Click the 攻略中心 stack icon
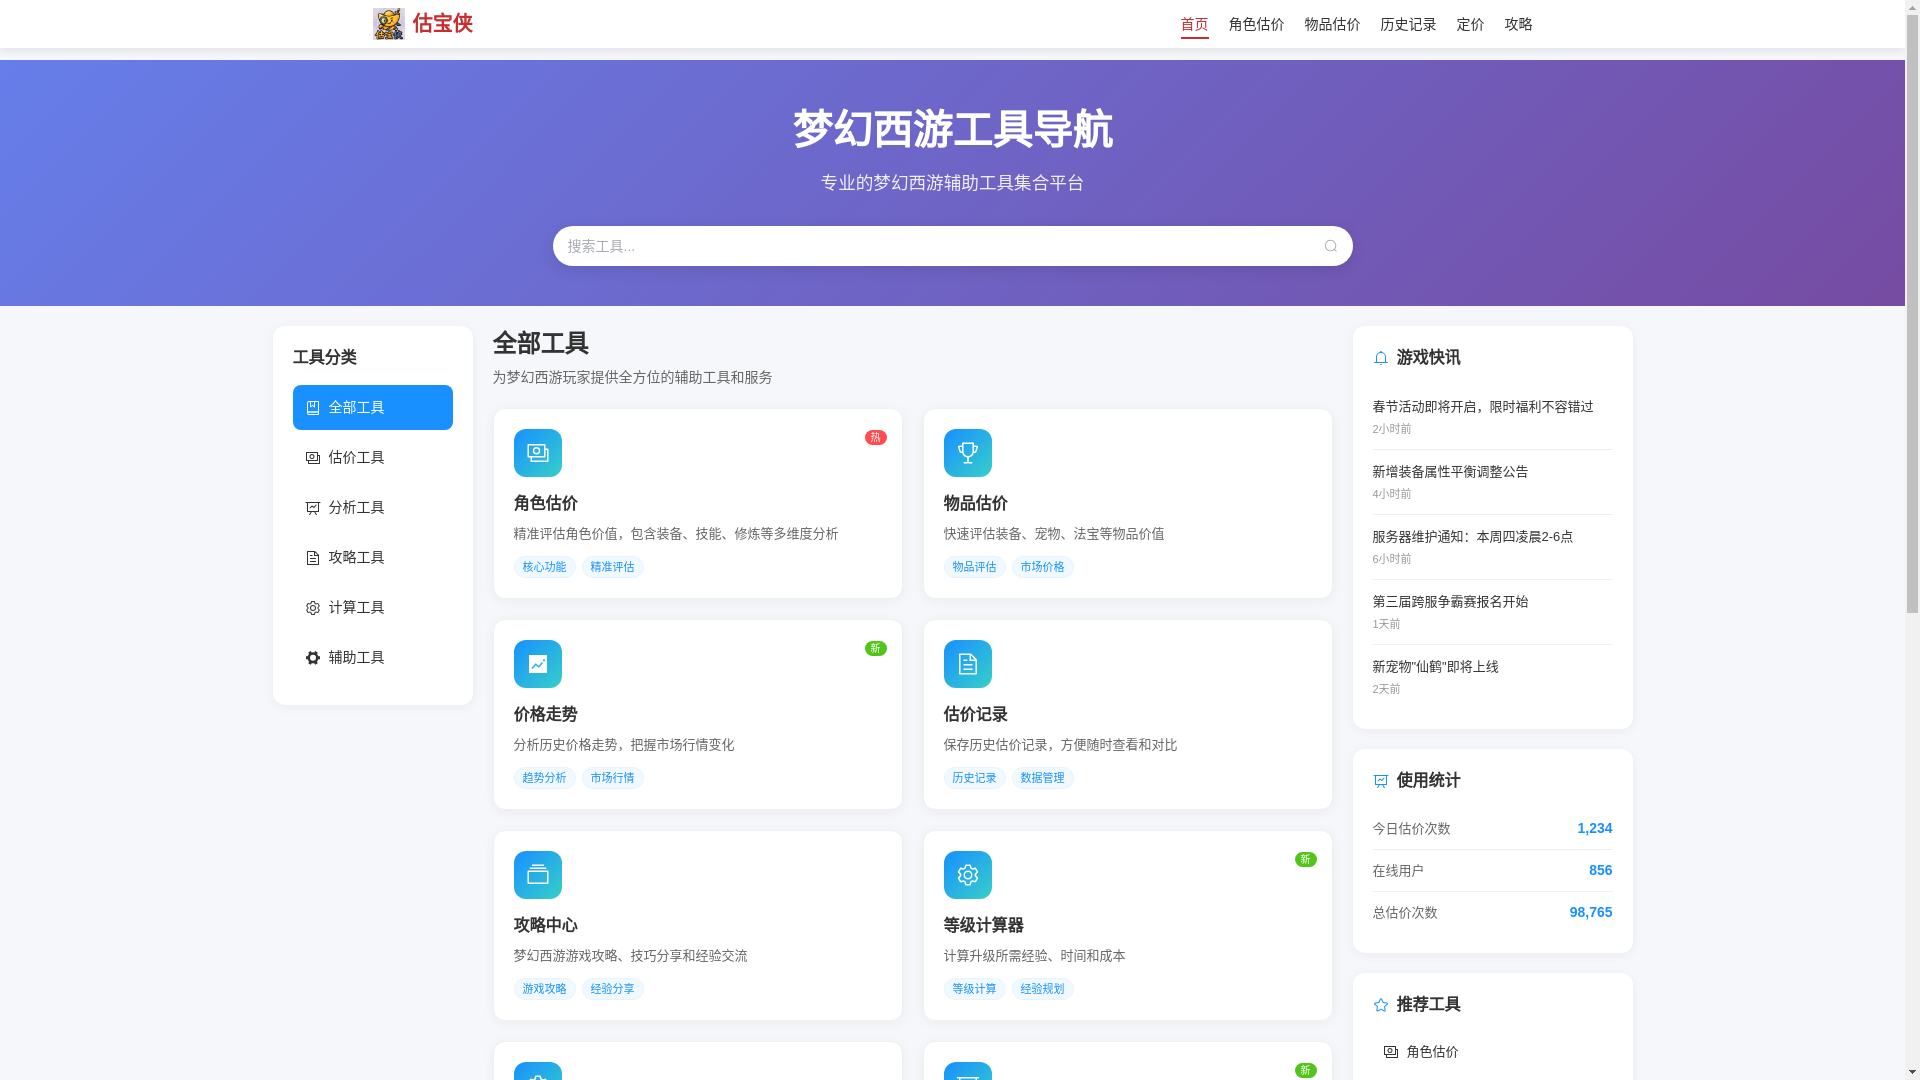The height and width of the screenshot is (1080, 1920). 538,875
